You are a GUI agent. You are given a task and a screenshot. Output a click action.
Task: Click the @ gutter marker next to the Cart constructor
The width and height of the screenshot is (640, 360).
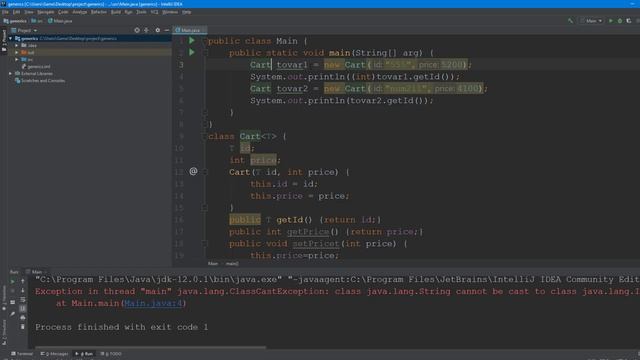[x=193, y=171]
